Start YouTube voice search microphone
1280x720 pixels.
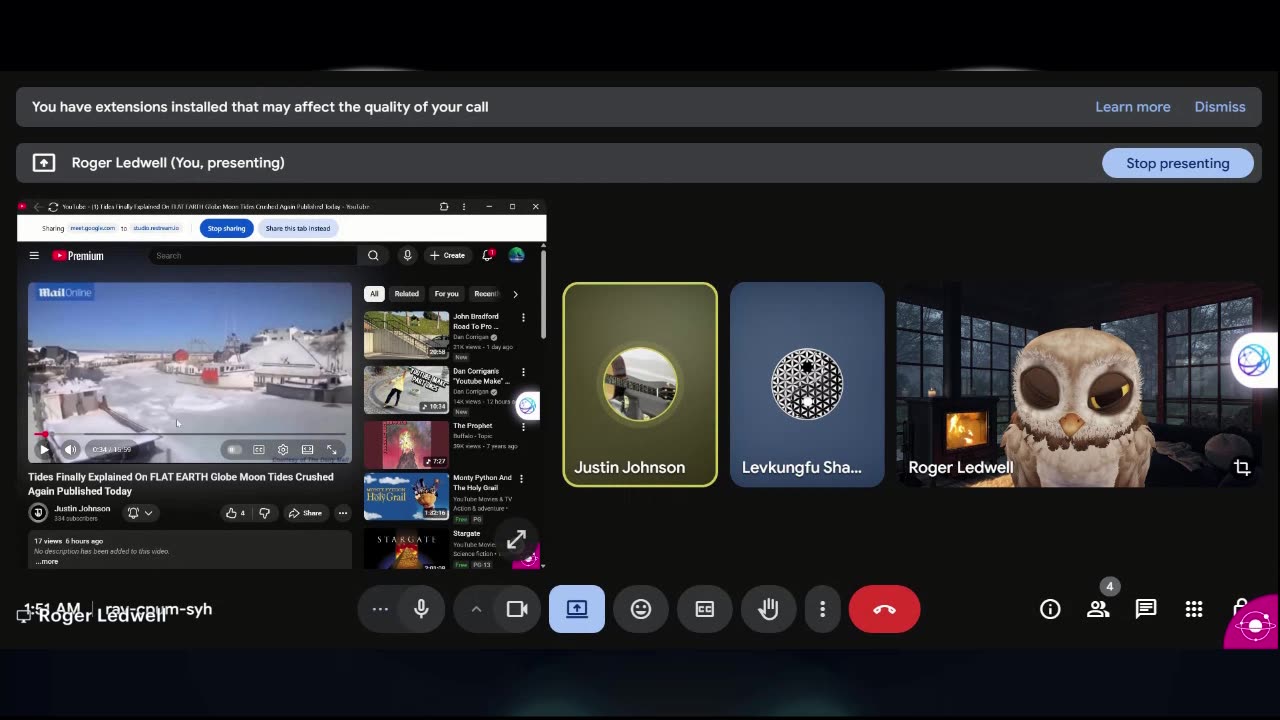coord(407,255)
